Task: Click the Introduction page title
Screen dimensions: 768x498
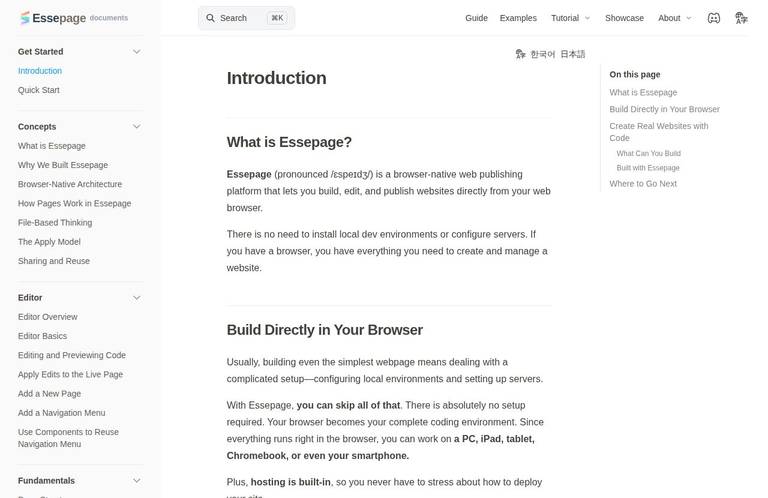Action: [276, 78]
